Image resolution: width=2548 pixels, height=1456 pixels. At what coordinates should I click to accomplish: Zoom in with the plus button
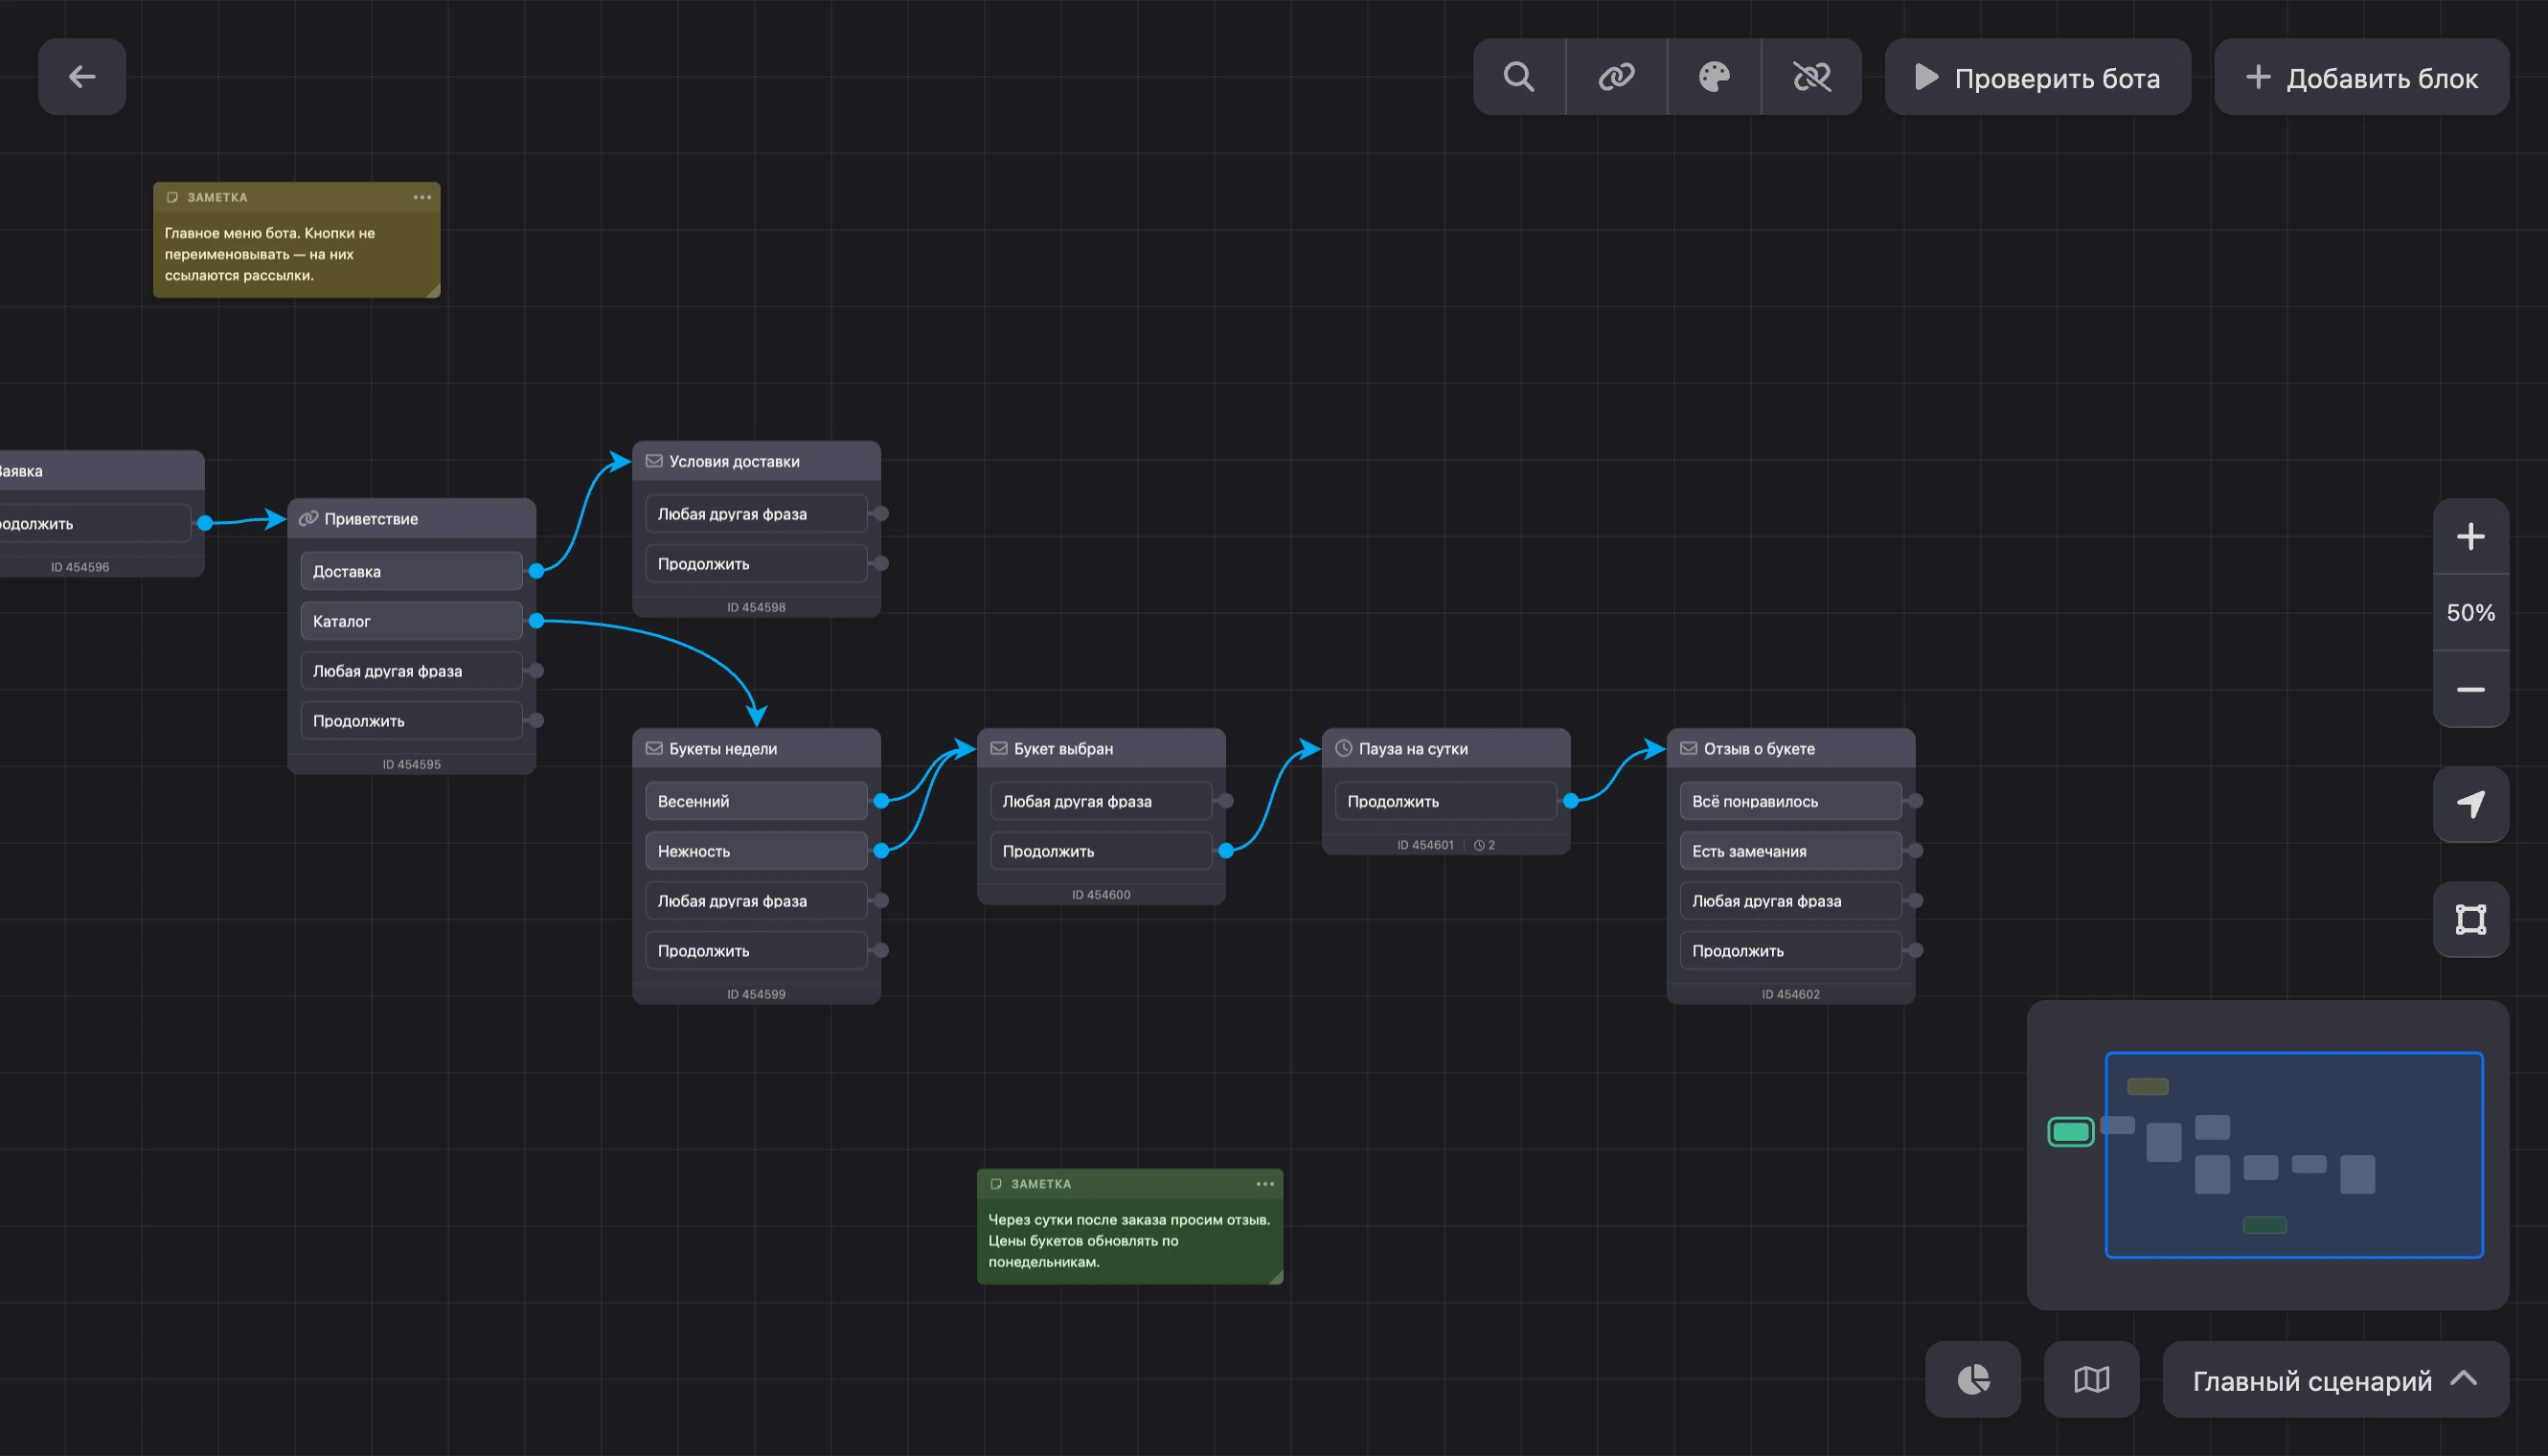click(x=2471, y=537)
